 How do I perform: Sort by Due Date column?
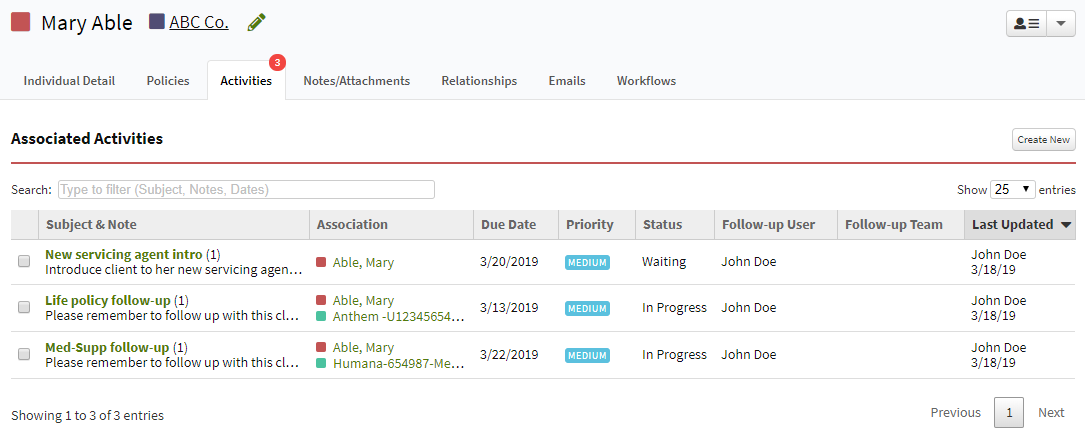516,224
